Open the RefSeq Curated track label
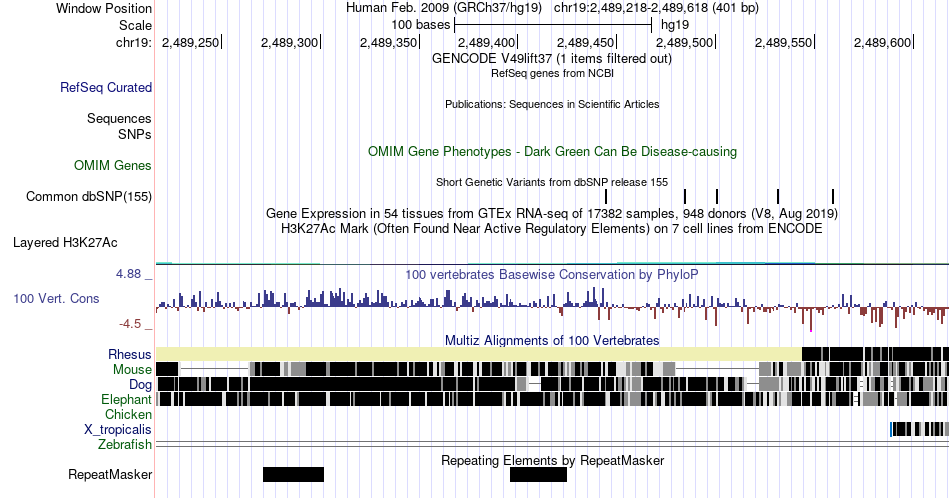The image size is (950, 498). tap(106, 87)
